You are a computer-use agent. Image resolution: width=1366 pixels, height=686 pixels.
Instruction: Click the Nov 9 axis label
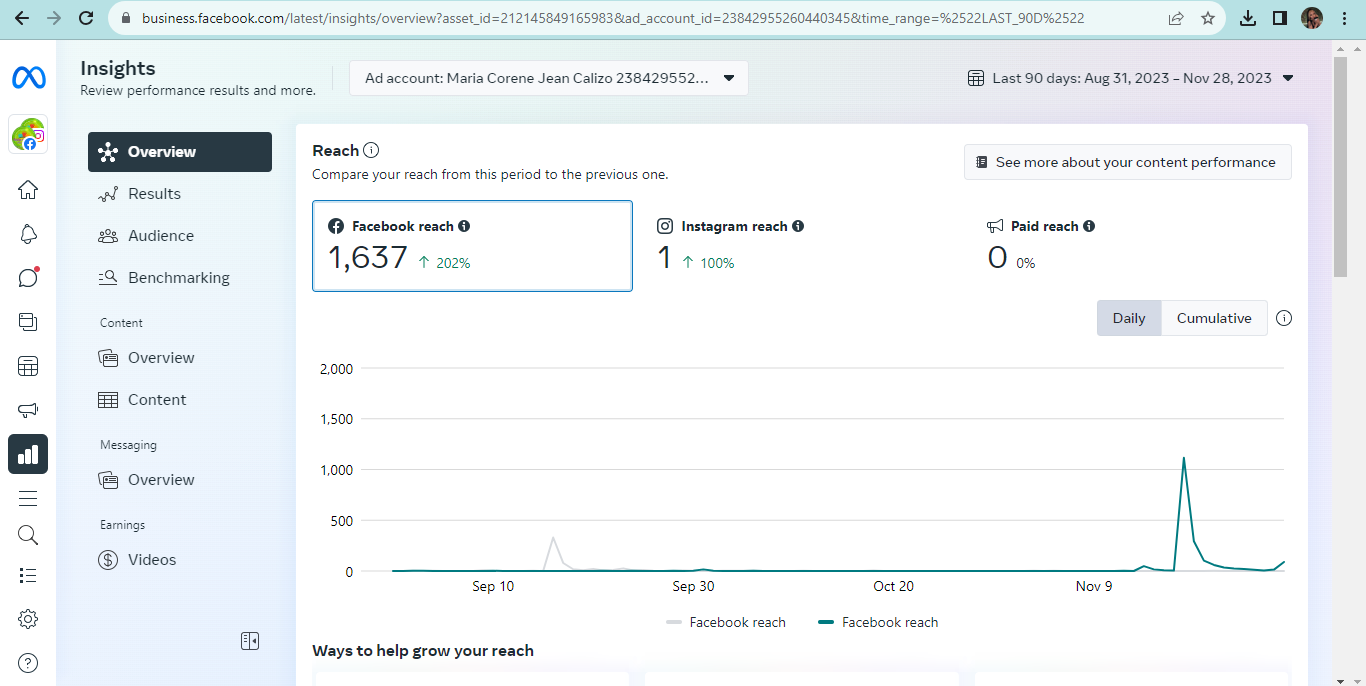tap(1094, 586)
